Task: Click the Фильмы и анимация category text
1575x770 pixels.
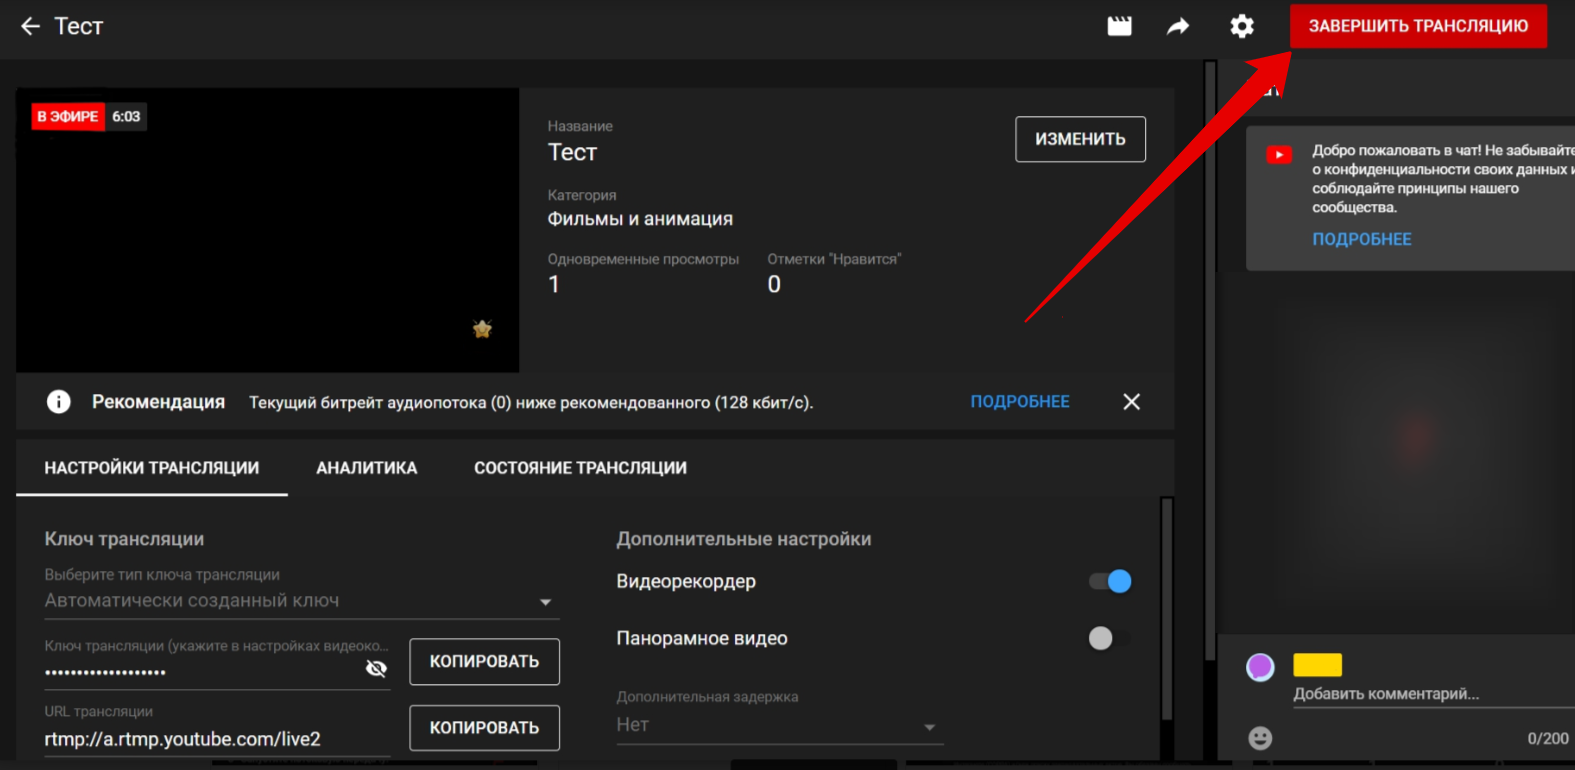Action: pyautogui.click(x=640, y=219)
